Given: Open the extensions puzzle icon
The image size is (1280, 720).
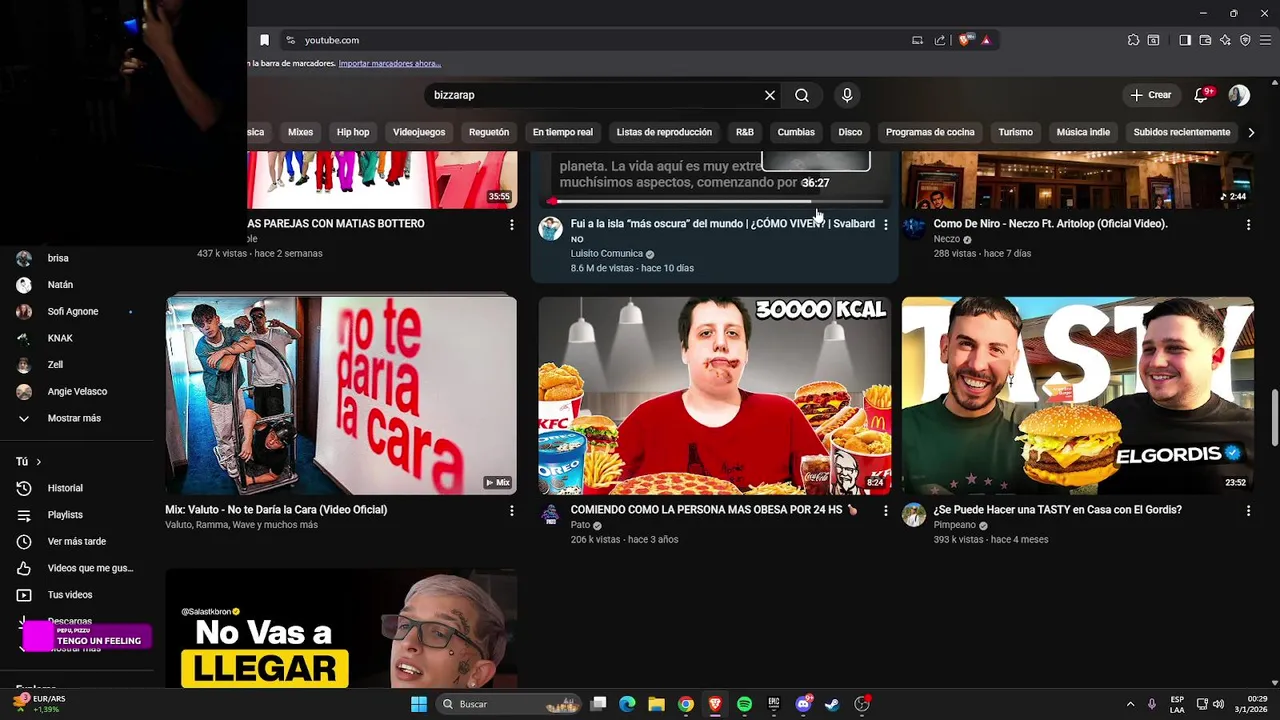Looking at the screenshot, I should tap(1133, 40).
